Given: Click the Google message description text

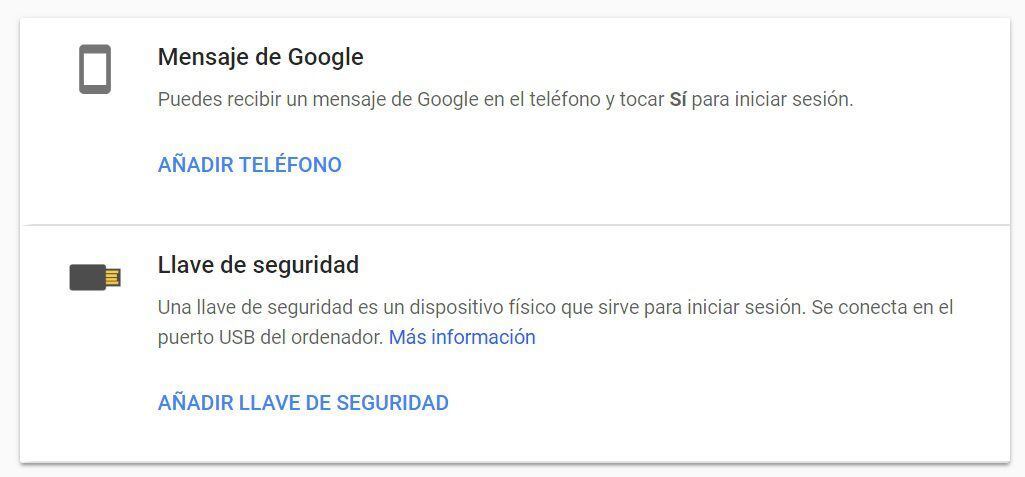Looking at the screenshot, I should coord(505,100).
